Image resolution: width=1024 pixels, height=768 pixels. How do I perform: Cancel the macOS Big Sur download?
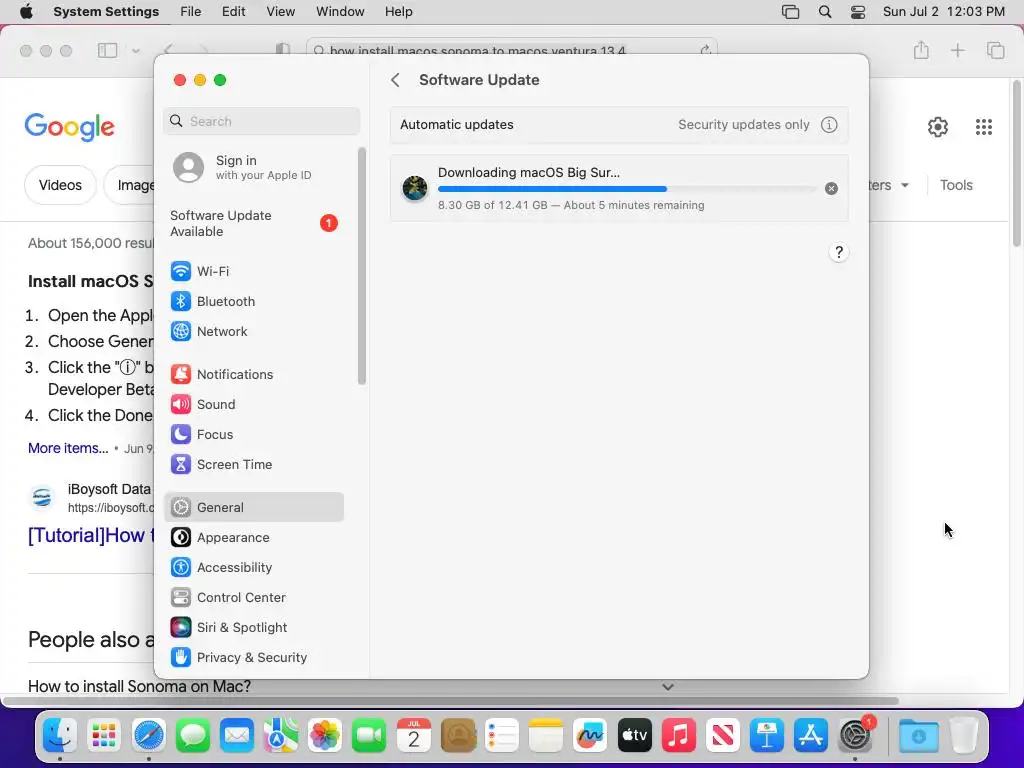tap(831, 189)
